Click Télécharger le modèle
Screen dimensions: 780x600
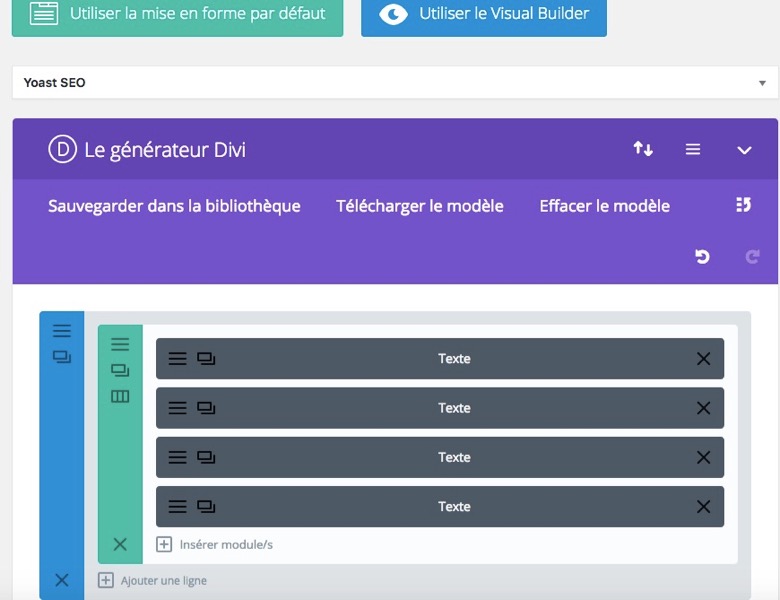[x=420, y=206]
